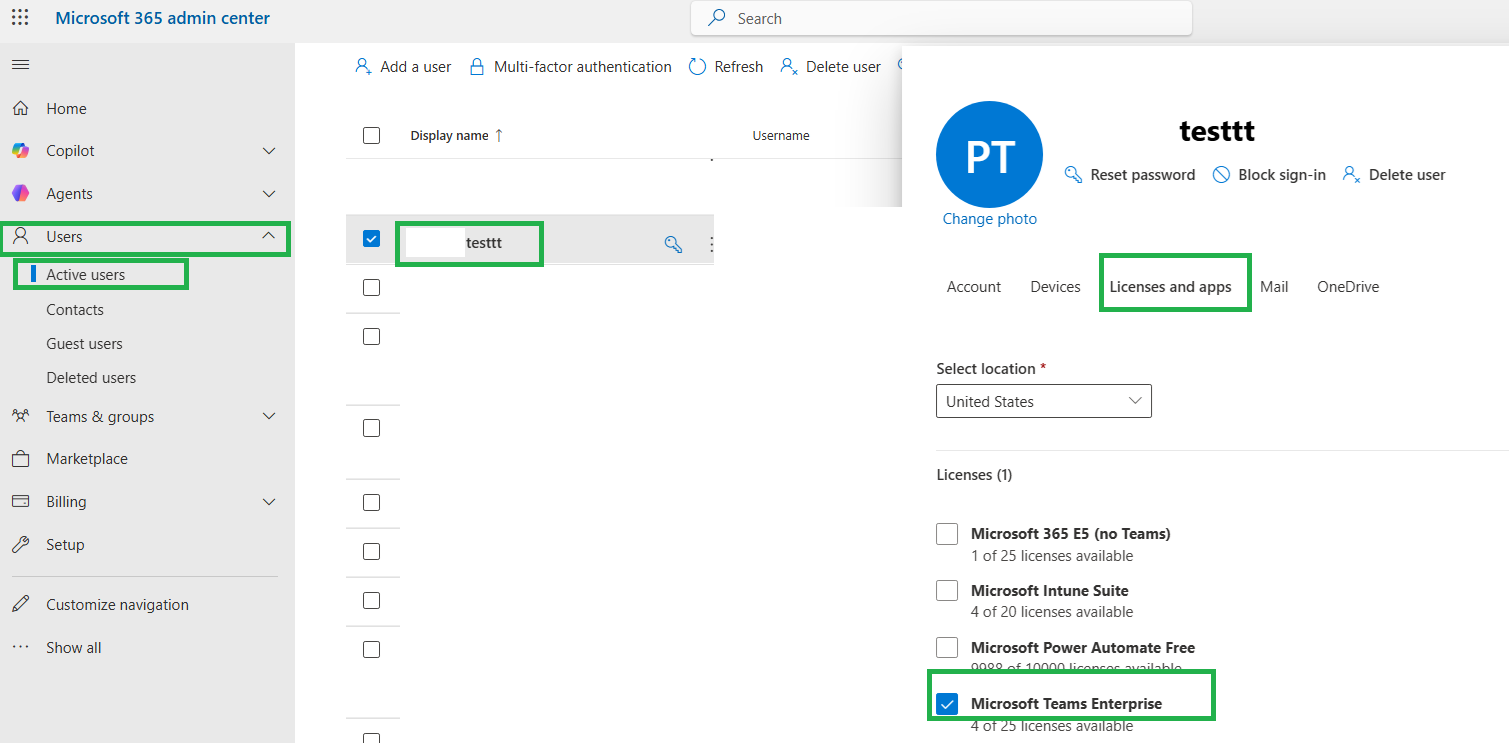1509x743 pixels.
Task: Expand the Teams & groups chevron
Action: (x=268, y=416)
